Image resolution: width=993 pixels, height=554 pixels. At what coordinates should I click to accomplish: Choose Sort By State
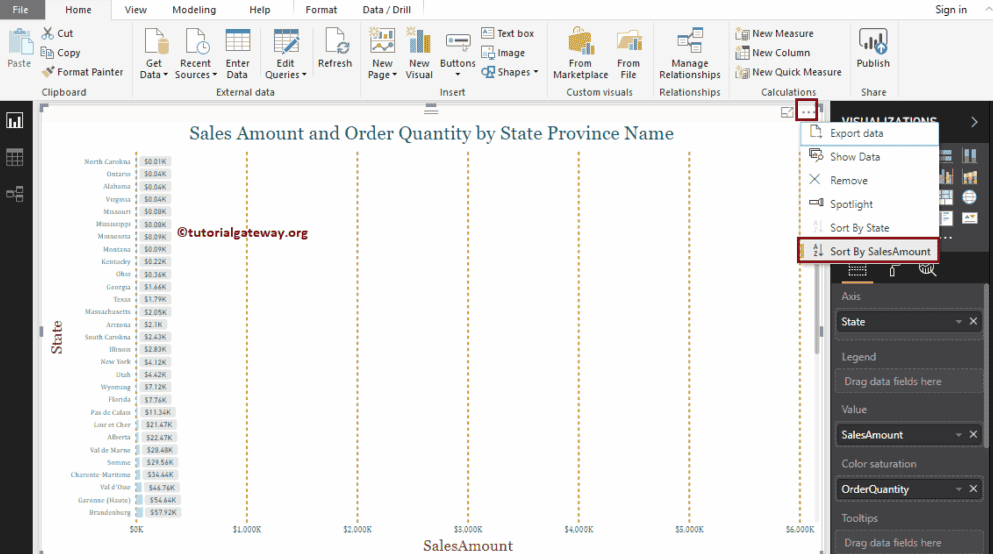click(x=870, y=227)
